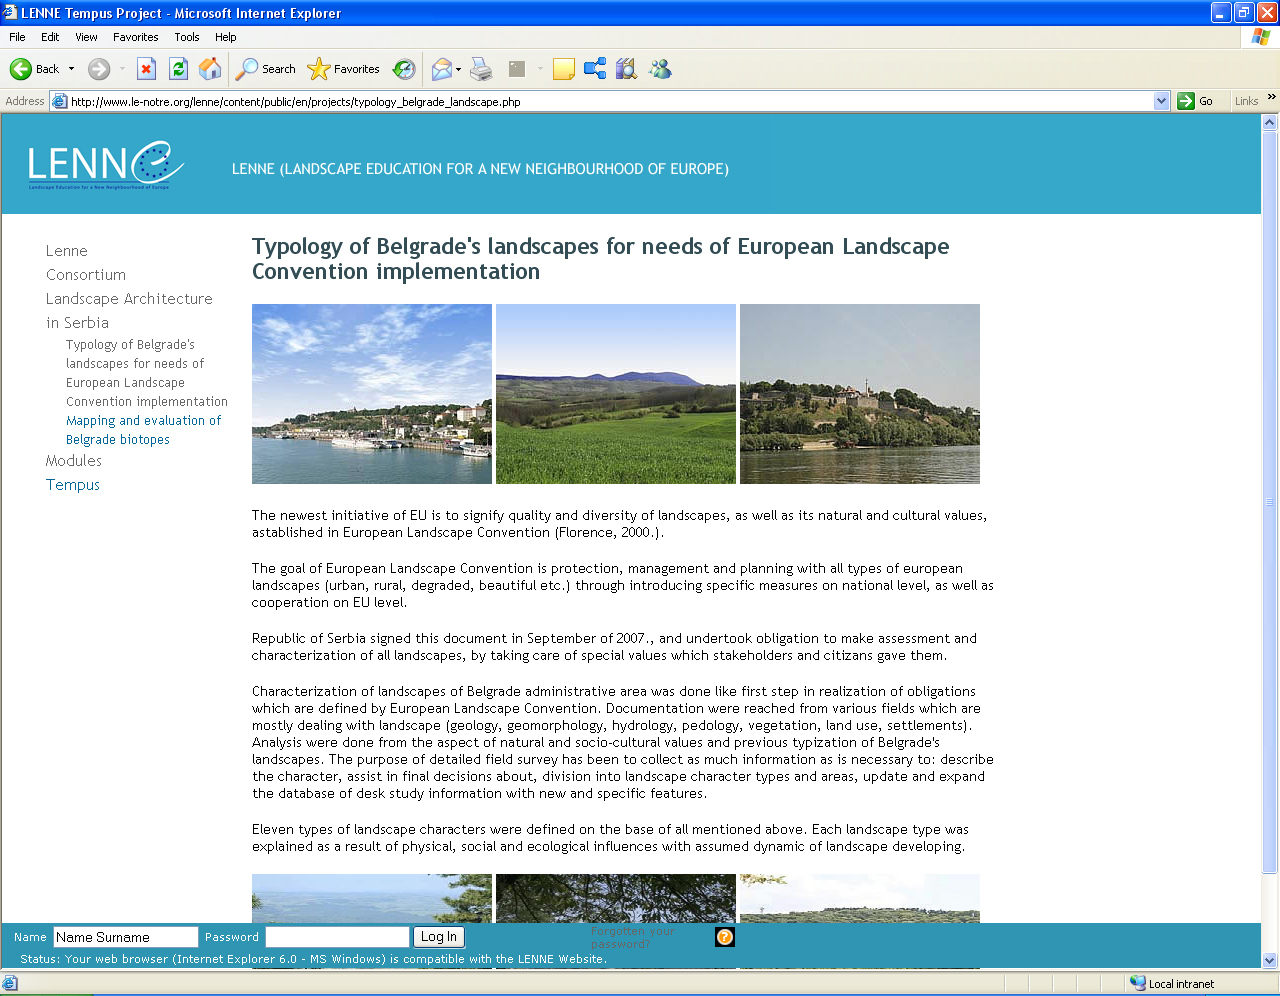The width and height of the screenshot is (1280, 996).
Task: Click the address bar URL field
Action: tap(610, 101)
